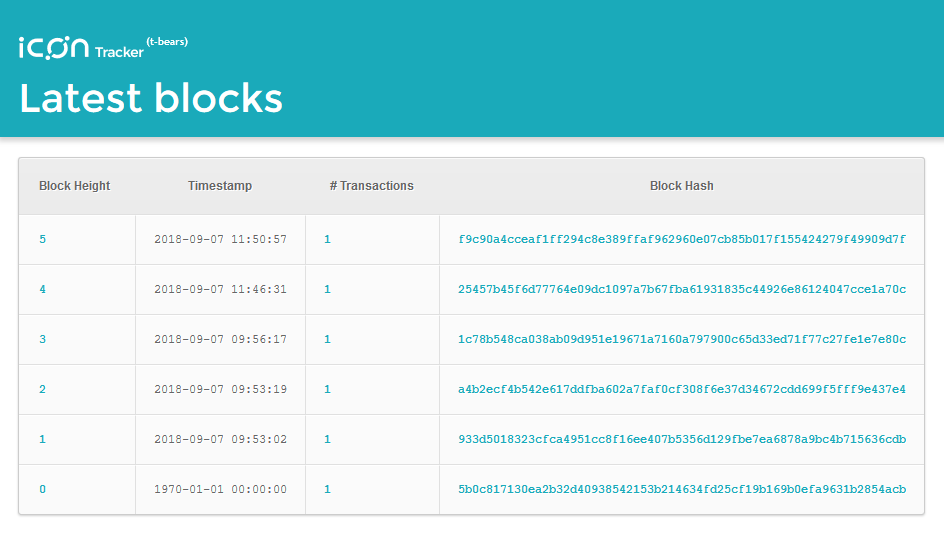Open genesis block height 0 link
This screenshot has width=944, height=537.
[x=42, y=489]
